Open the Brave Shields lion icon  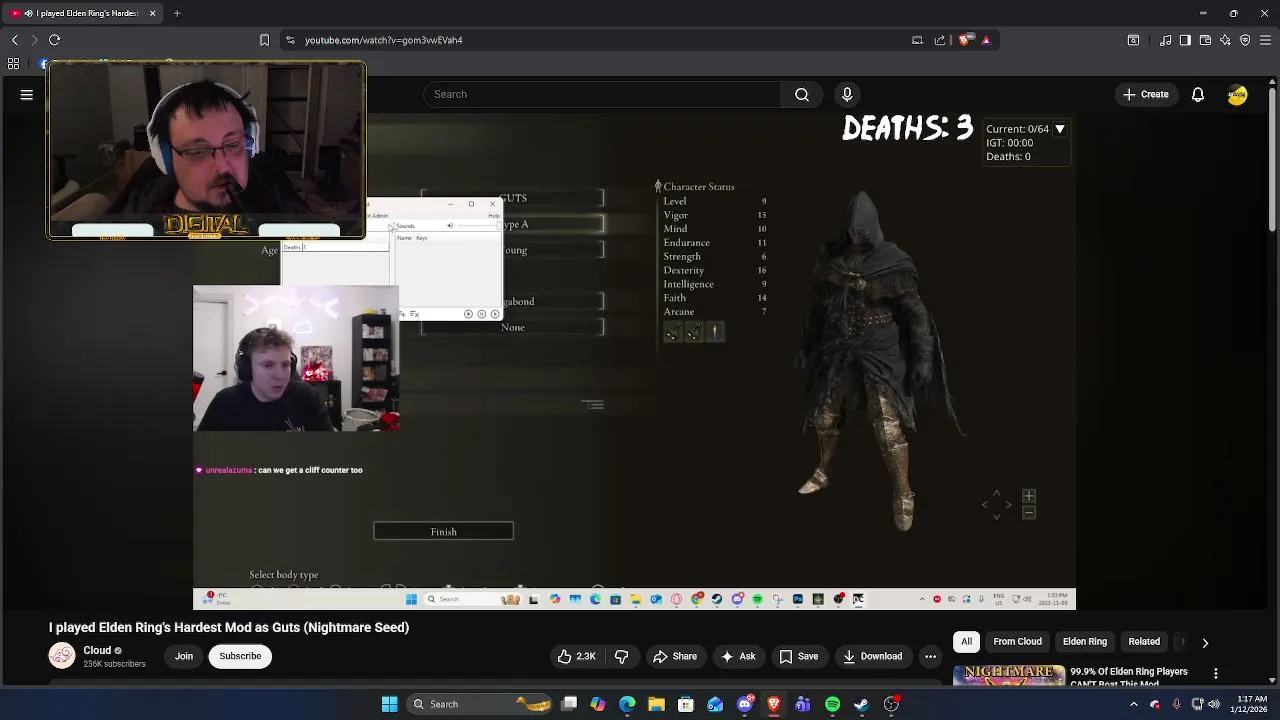964,40
